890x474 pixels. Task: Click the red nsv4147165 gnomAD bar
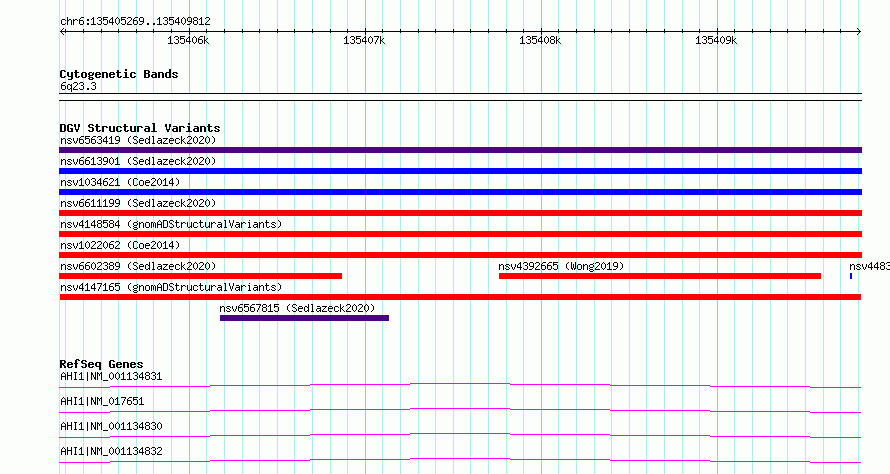click(x=460, y=297)
